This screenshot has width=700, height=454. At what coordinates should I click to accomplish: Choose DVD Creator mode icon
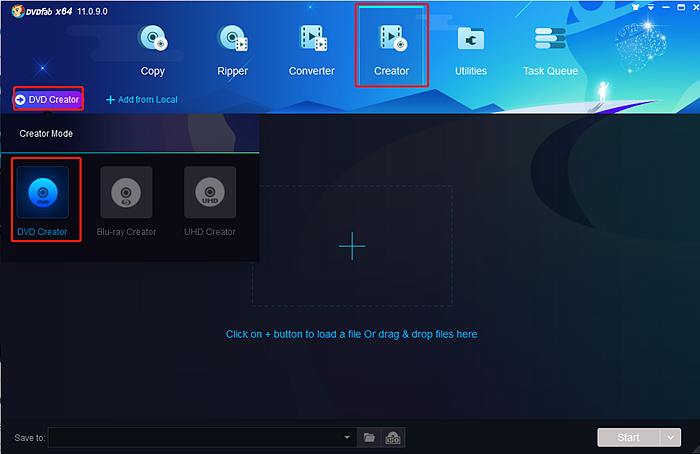click(42, 192)
